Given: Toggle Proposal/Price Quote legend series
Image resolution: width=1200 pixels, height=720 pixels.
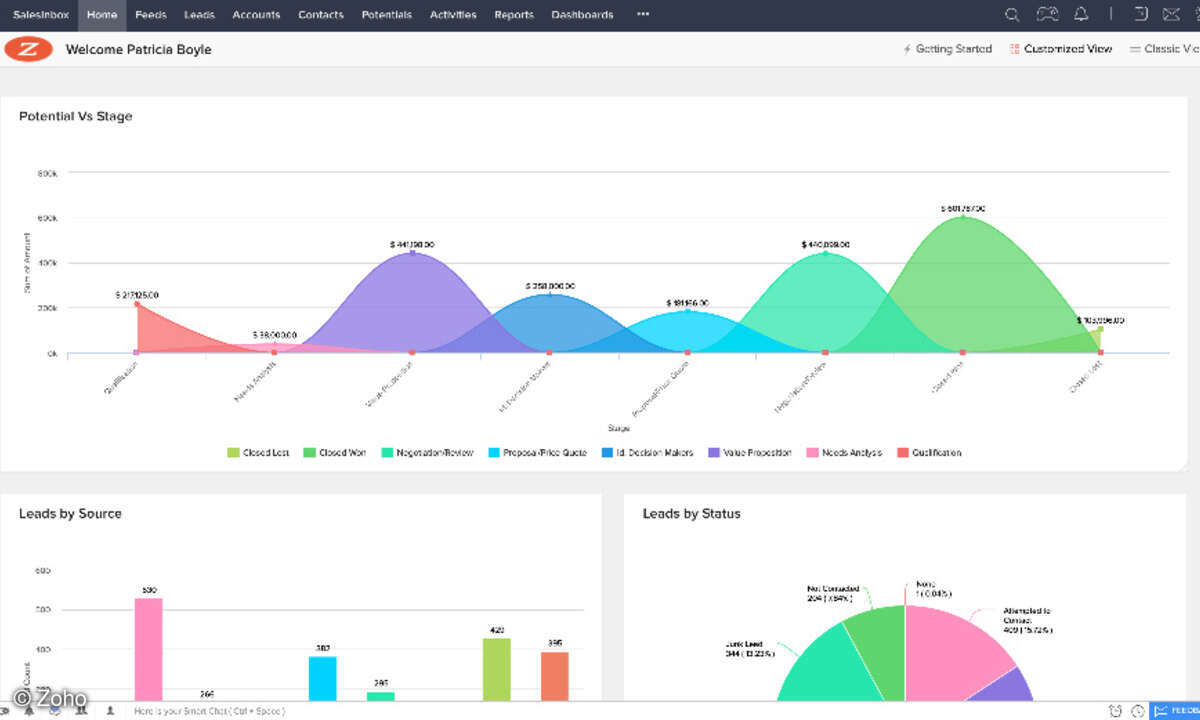Looking at the screenshot, I should (x=538, y=453).
